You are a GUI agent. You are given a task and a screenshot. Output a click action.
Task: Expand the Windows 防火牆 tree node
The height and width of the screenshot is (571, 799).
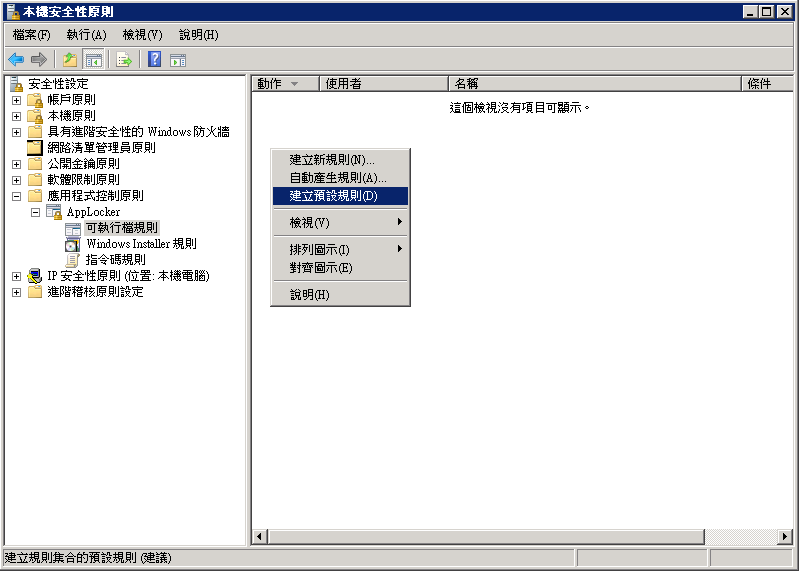(16, 132)
